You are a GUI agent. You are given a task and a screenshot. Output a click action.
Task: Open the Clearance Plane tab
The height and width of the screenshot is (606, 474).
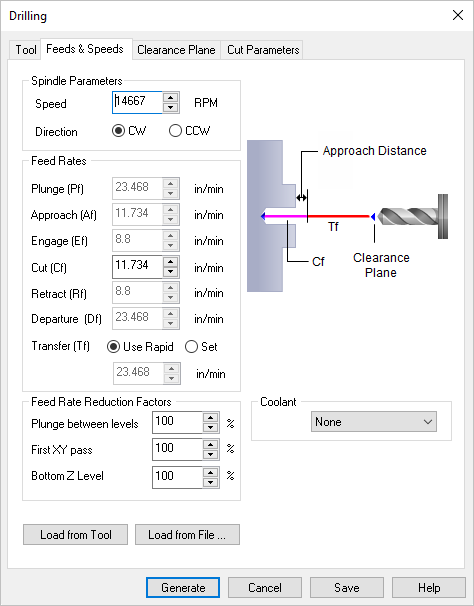(x=176, y=50)
